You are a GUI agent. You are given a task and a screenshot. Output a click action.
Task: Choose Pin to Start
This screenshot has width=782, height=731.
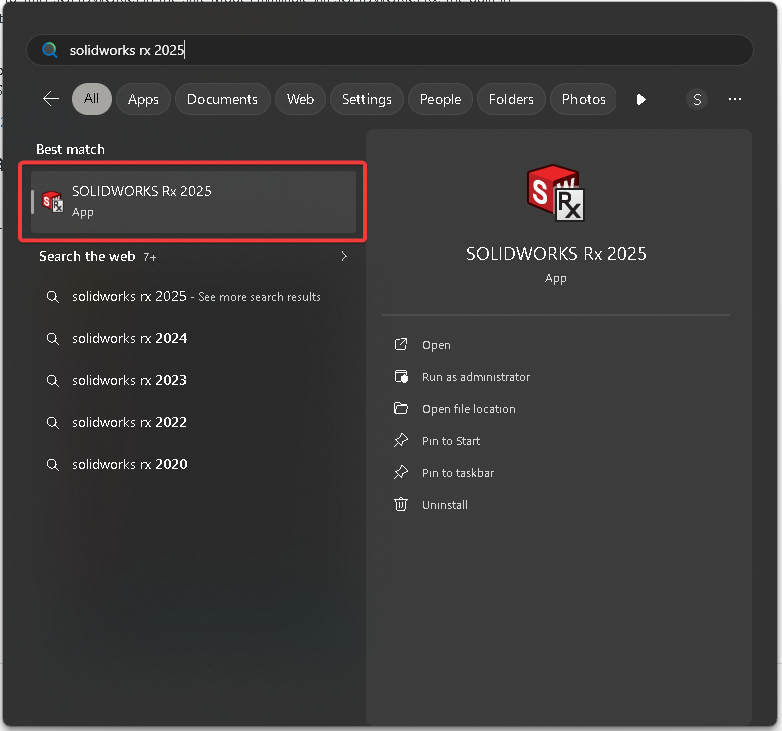451,441
